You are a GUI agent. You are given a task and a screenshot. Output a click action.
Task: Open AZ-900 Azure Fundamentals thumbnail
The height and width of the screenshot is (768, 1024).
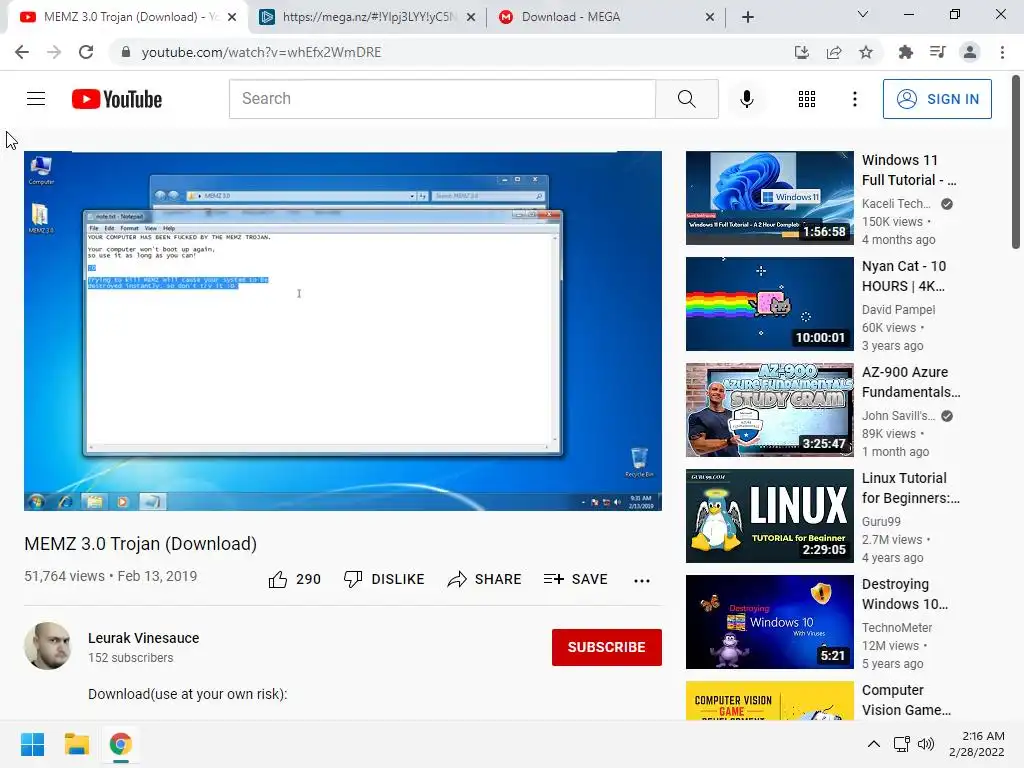[x=769, y=410]
